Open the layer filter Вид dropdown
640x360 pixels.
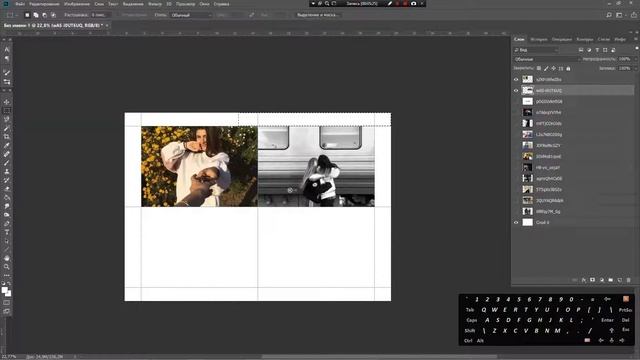coord(536,50)
